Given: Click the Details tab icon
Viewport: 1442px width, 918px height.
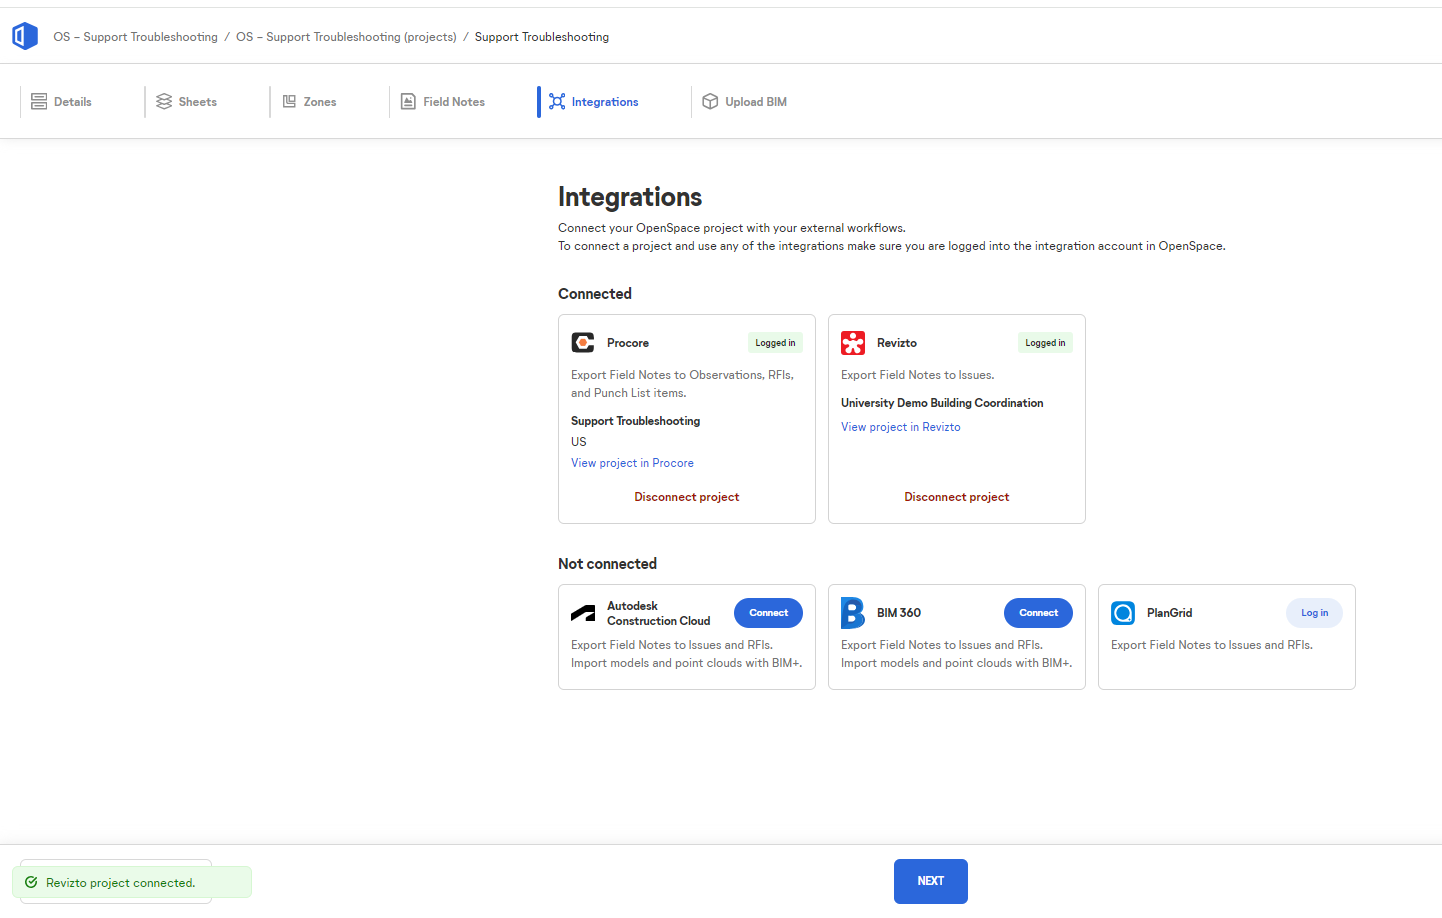Looking at the screenshot, I should 39,100.
